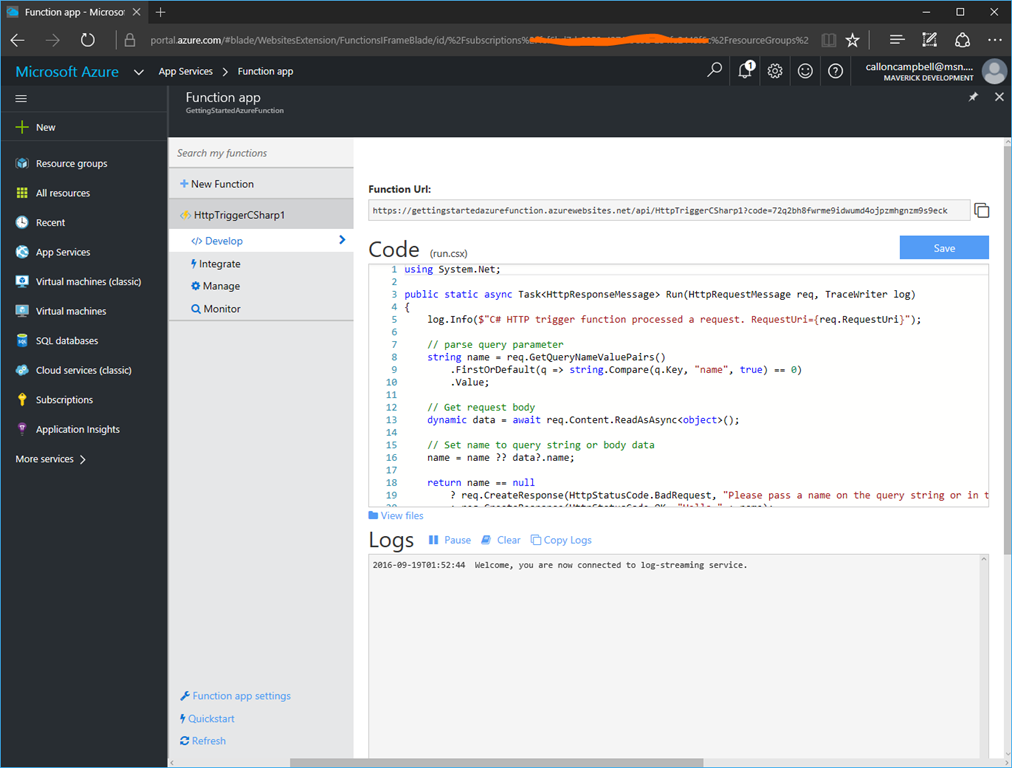The image size is (1012, 768).
Task: Select the Monitor tab
Action: pos(221,309)
